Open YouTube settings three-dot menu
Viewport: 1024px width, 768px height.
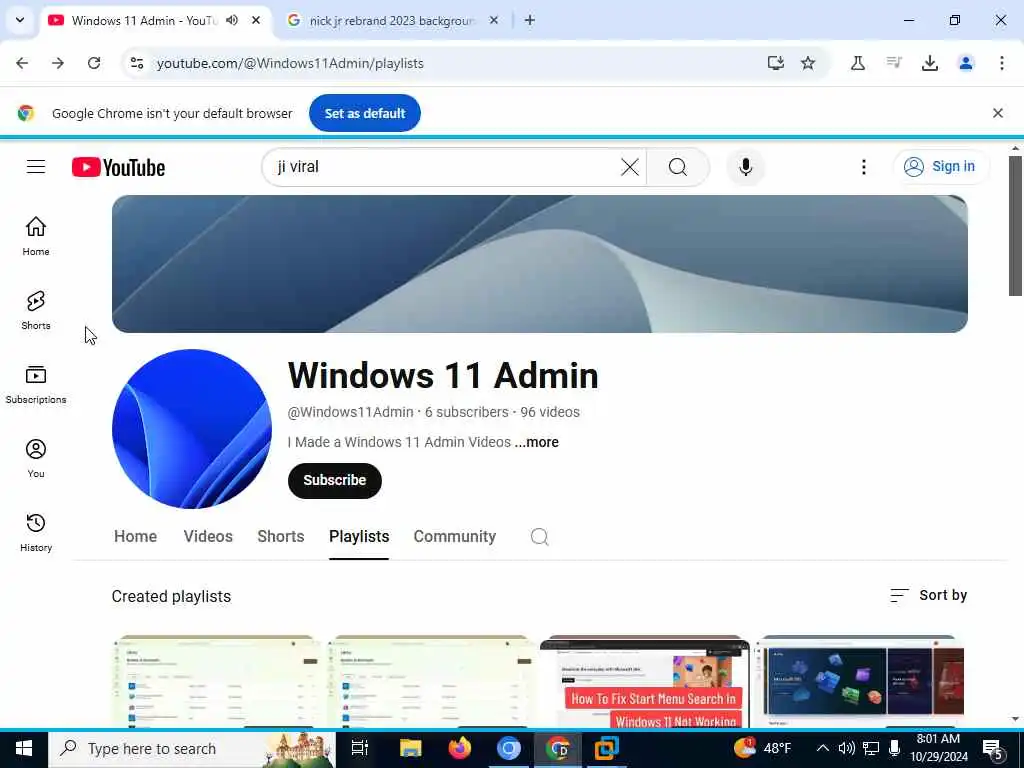863,167
